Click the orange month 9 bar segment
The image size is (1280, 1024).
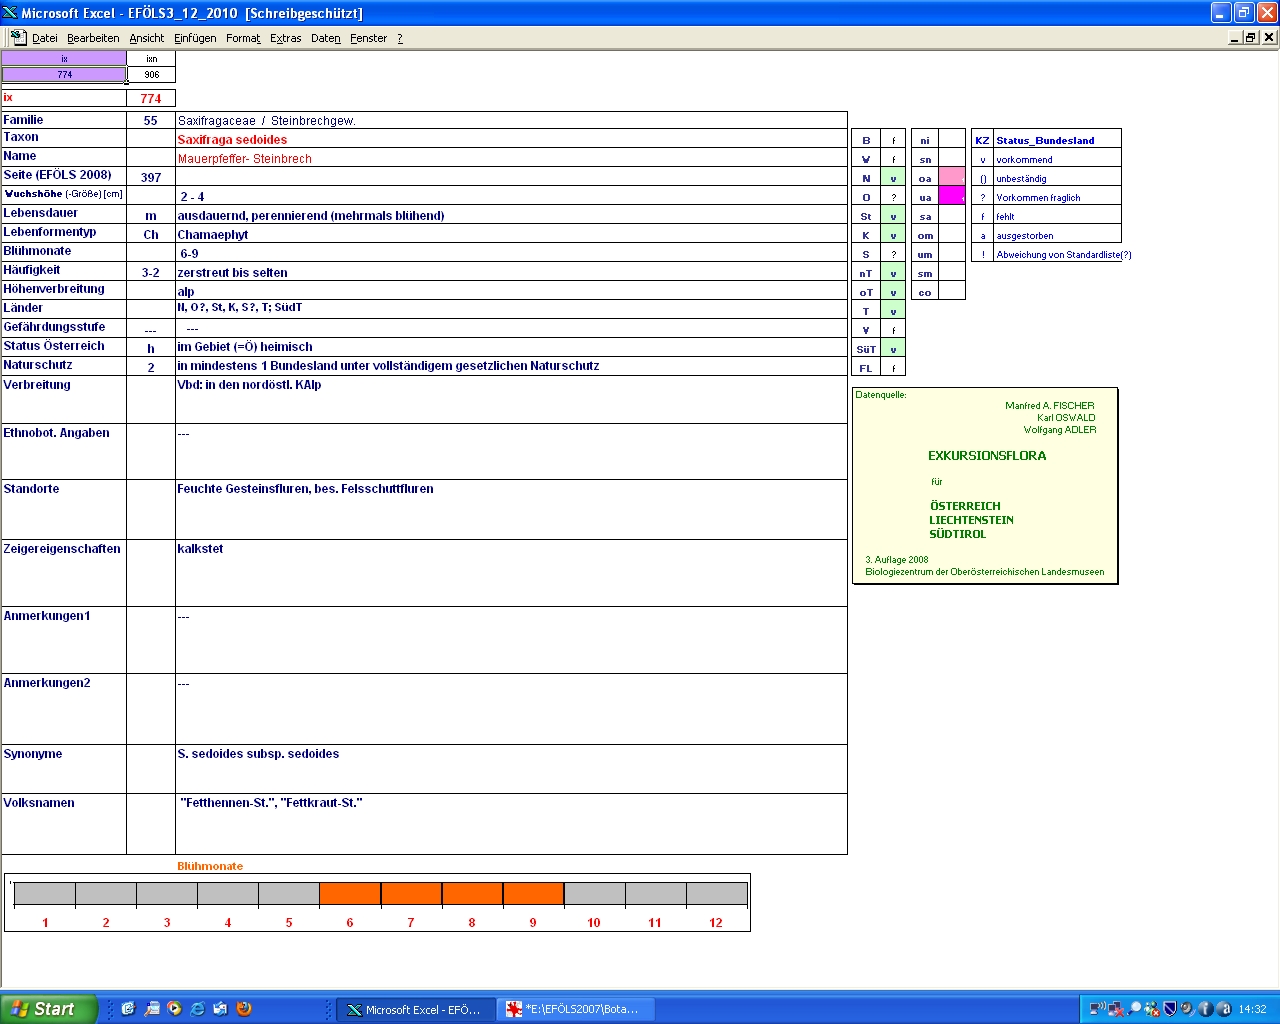(x=533, y=893)
